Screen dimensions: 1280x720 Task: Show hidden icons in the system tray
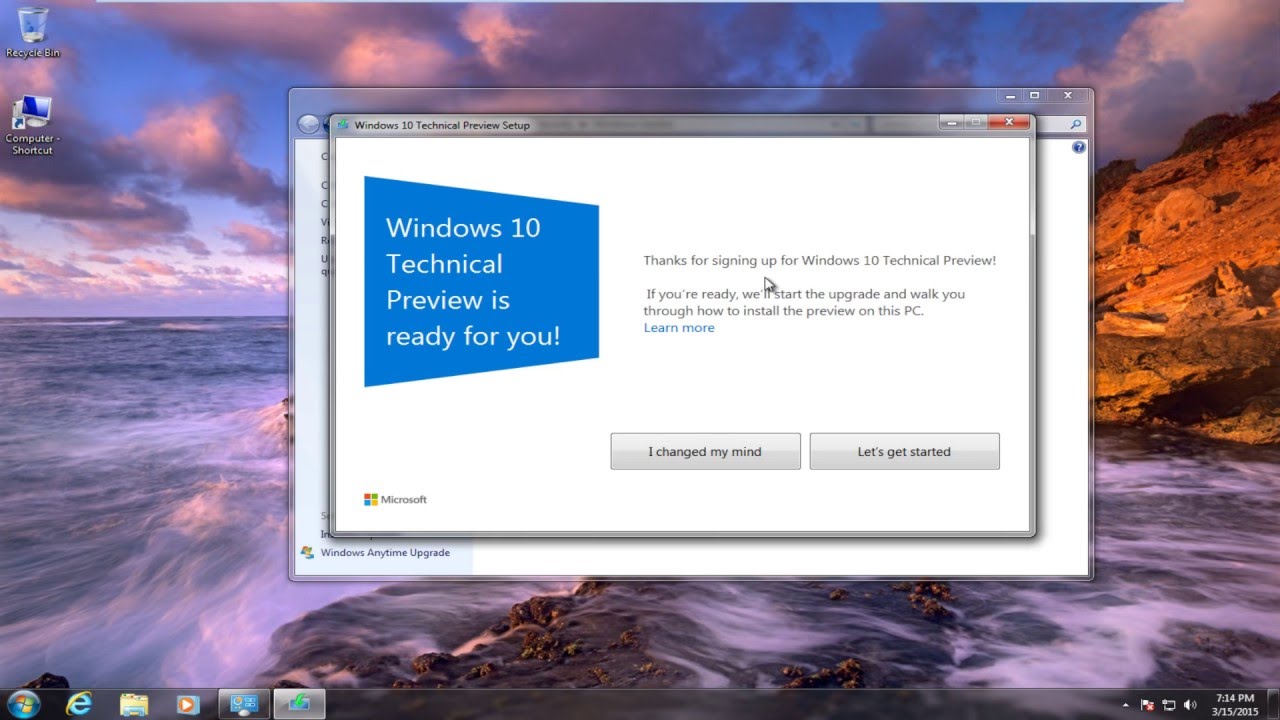coord(1126,705)
